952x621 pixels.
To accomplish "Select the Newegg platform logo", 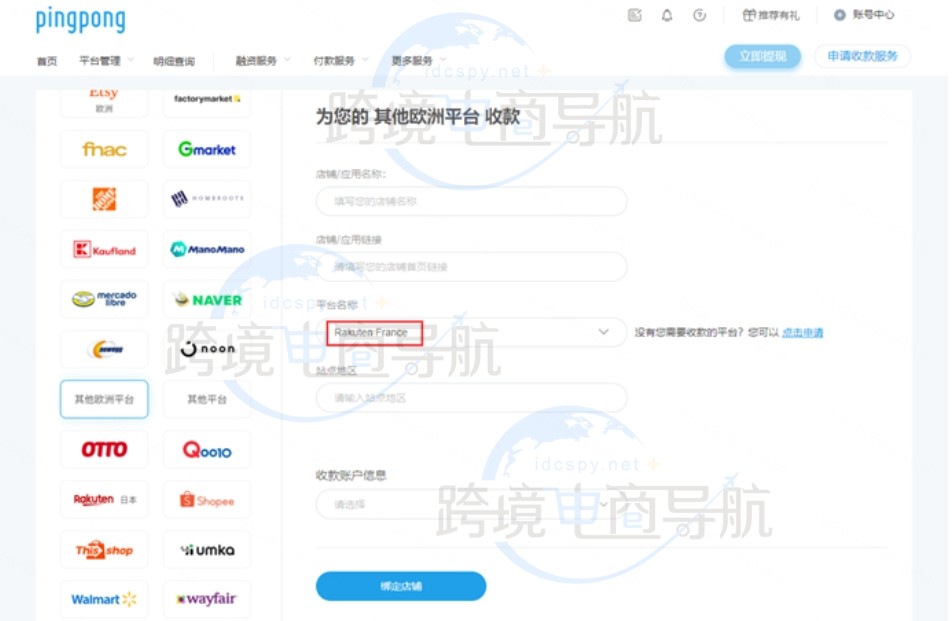I will pyautogui.click(x=104, y=349).
